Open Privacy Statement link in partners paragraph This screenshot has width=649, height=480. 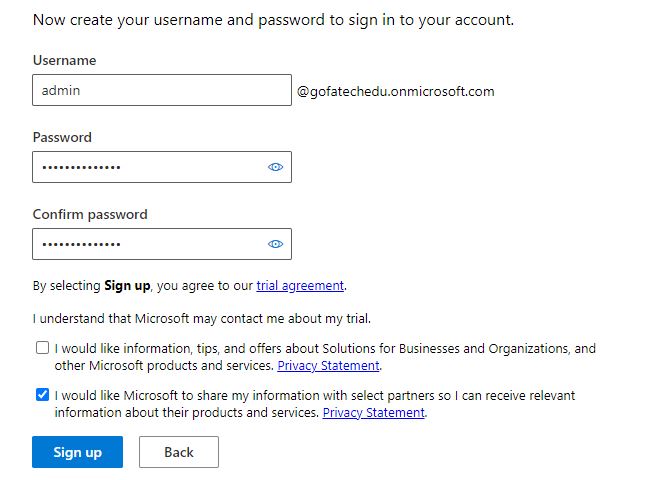pos(374,413)
